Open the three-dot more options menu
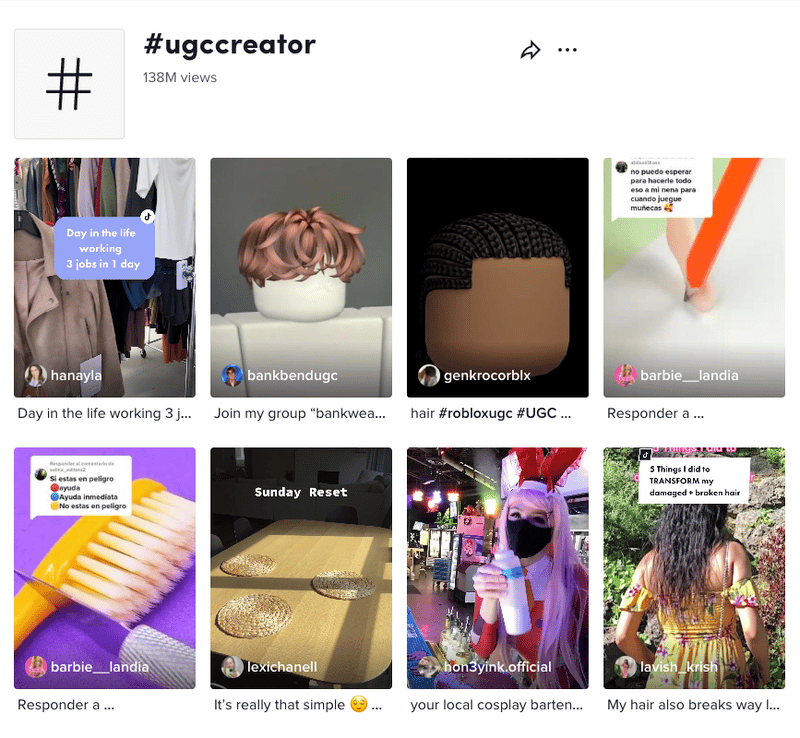Screen dimensions: 800x738 click(567, 50)
